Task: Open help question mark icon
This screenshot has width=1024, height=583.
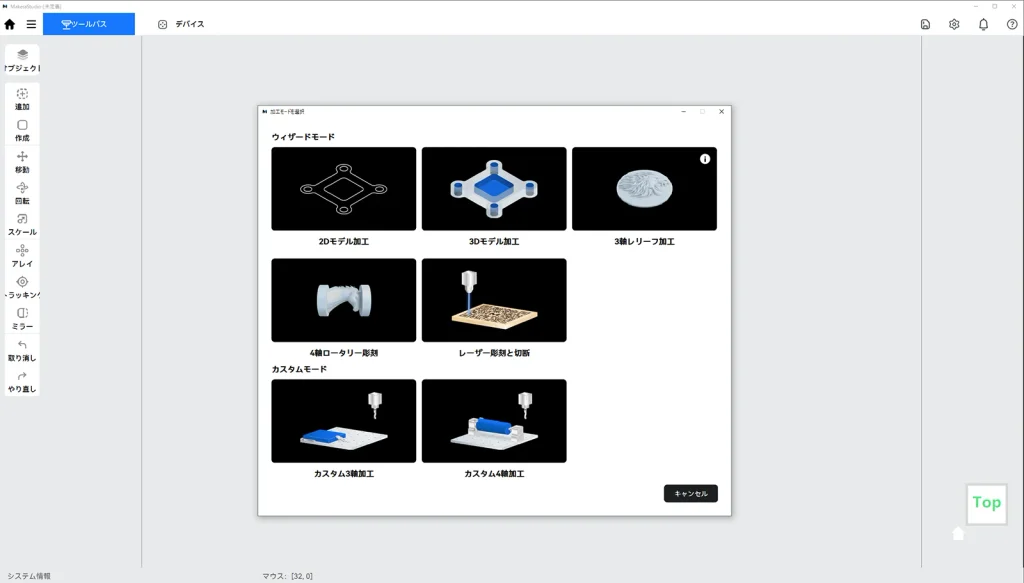Action: (x=1012, y=24)
